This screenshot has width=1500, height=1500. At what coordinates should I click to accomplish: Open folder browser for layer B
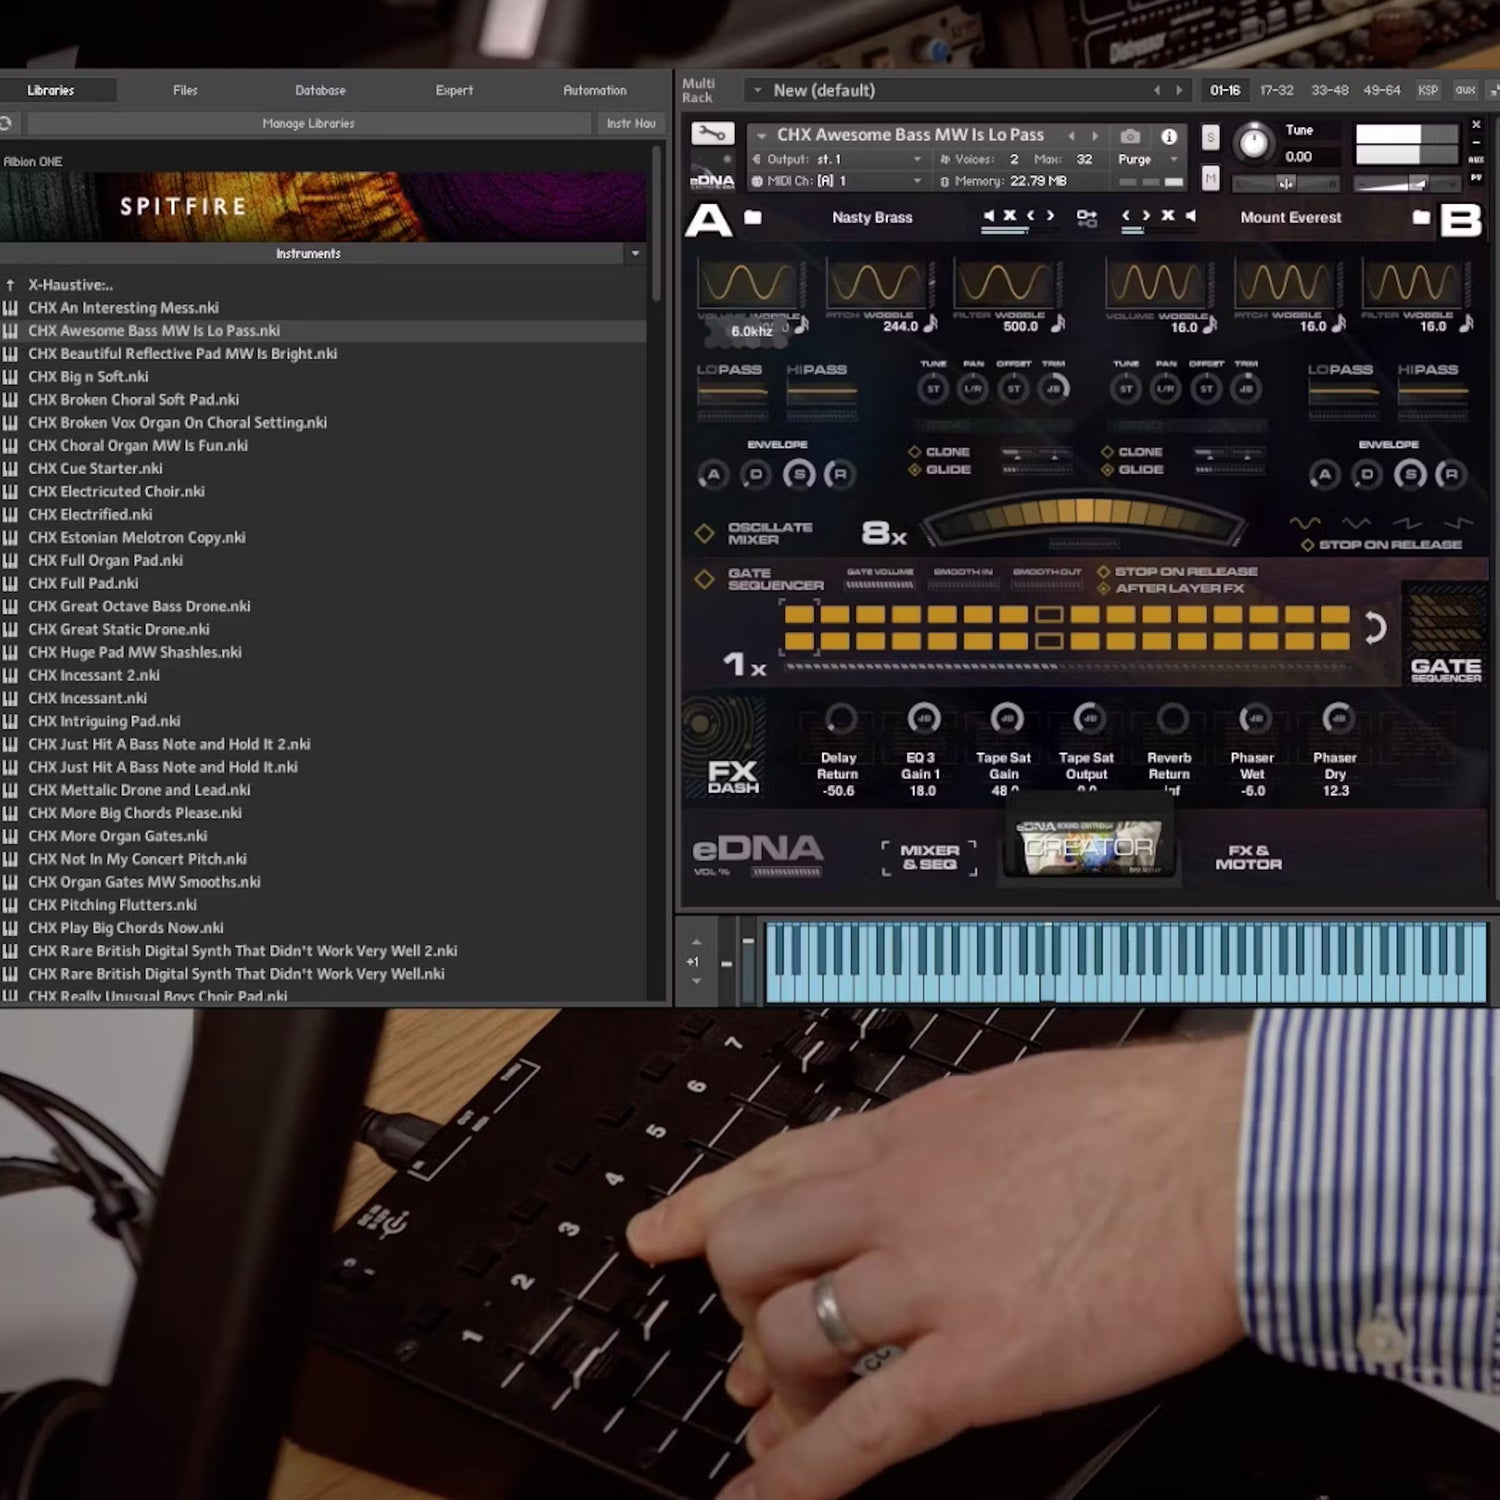pyautogui.click(x=1420, y=217)
